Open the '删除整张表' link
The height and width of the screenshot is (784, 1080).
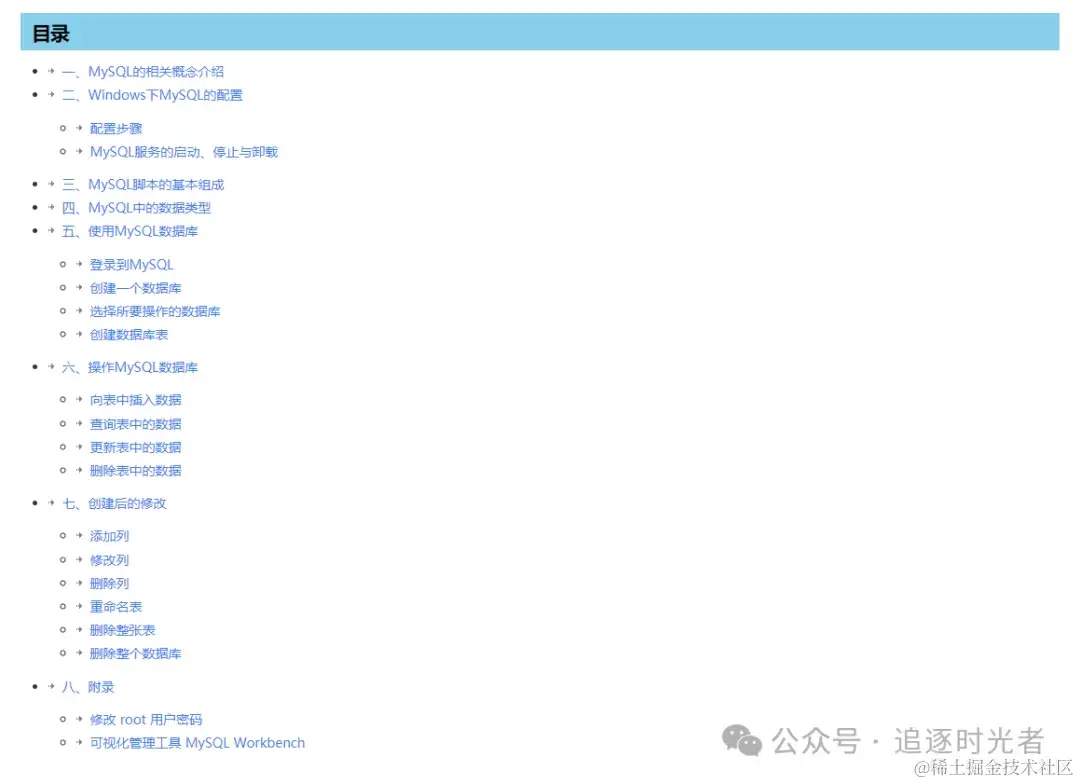tap(123, 630)
